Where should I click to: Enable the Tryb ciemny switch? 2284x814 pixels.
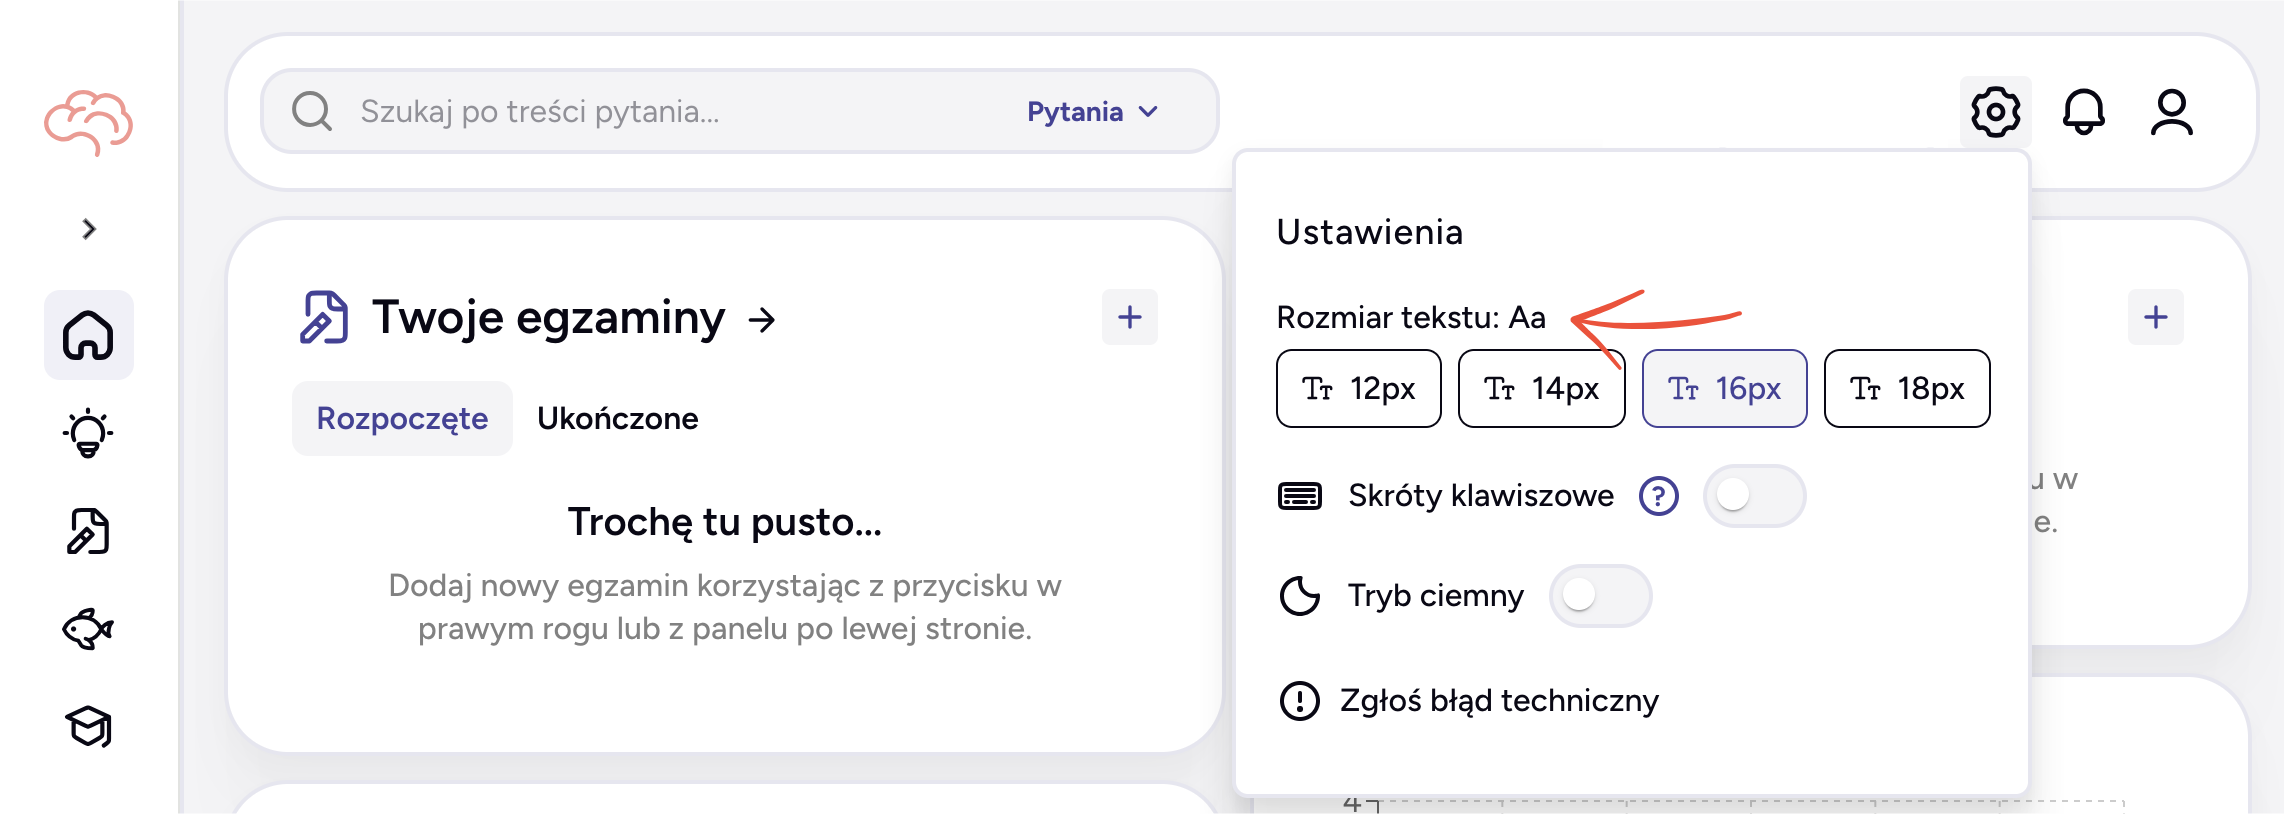tap(1600, 595)
